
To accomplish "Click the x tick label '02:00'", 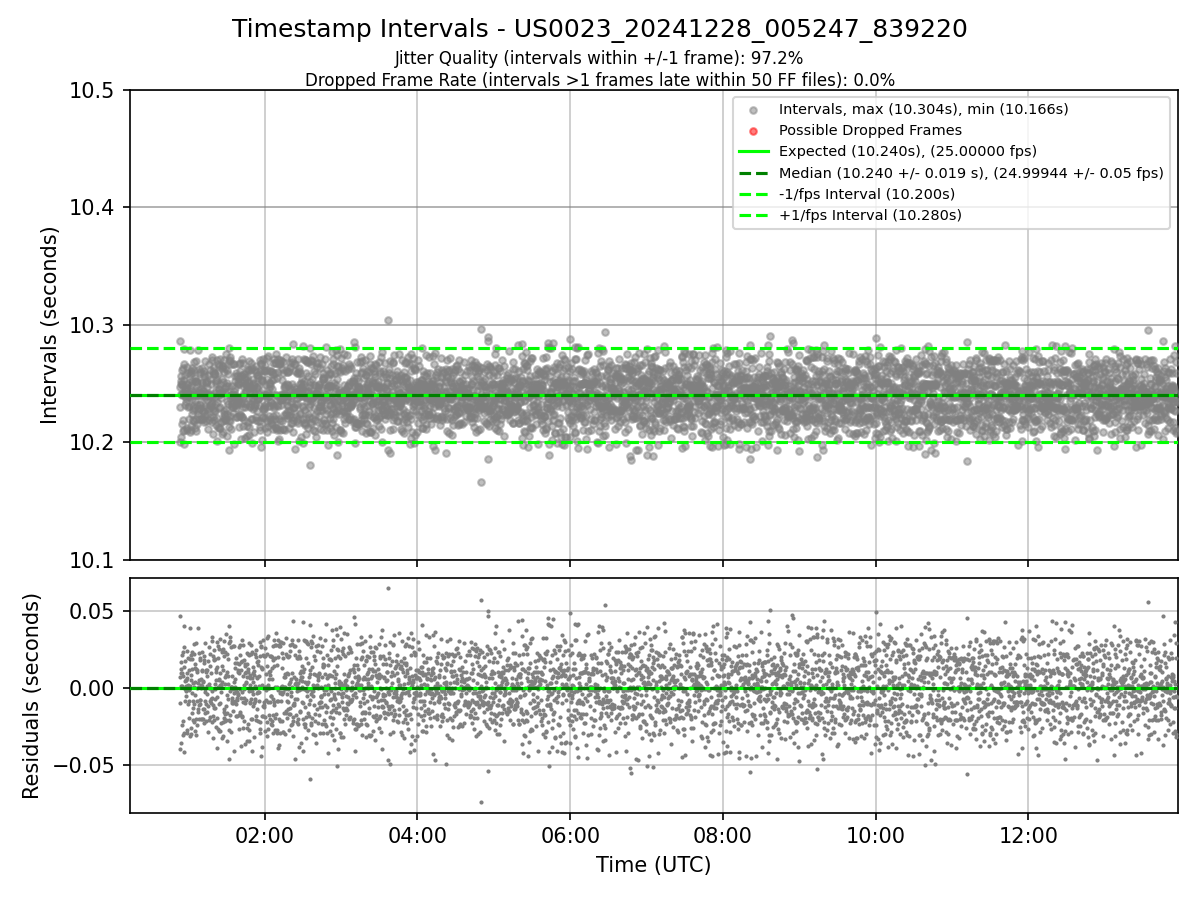I will (x=265, y=836).
